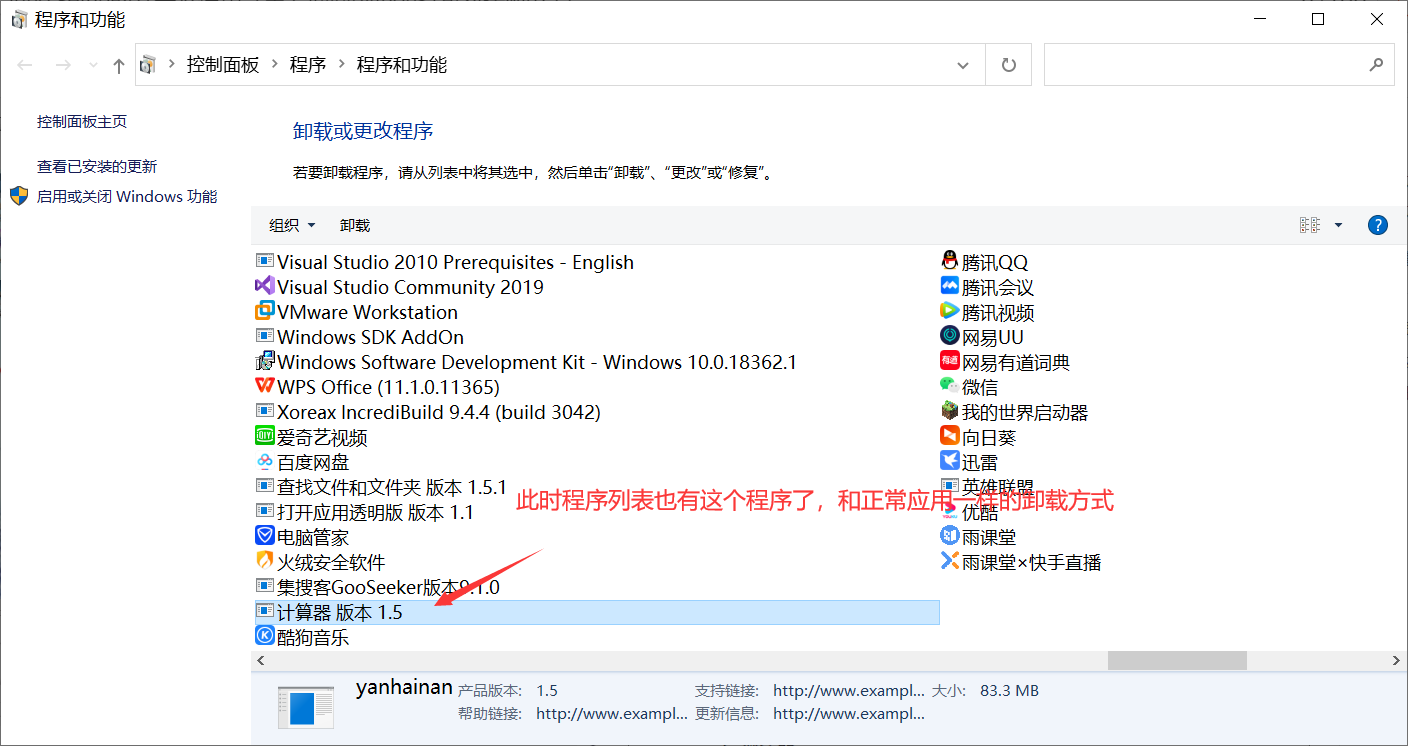This screenshot has height=746, width=1408.
Task: Click the 支持链接 URL in details pane
Action: pyautogui.click(x=849, y=691)
